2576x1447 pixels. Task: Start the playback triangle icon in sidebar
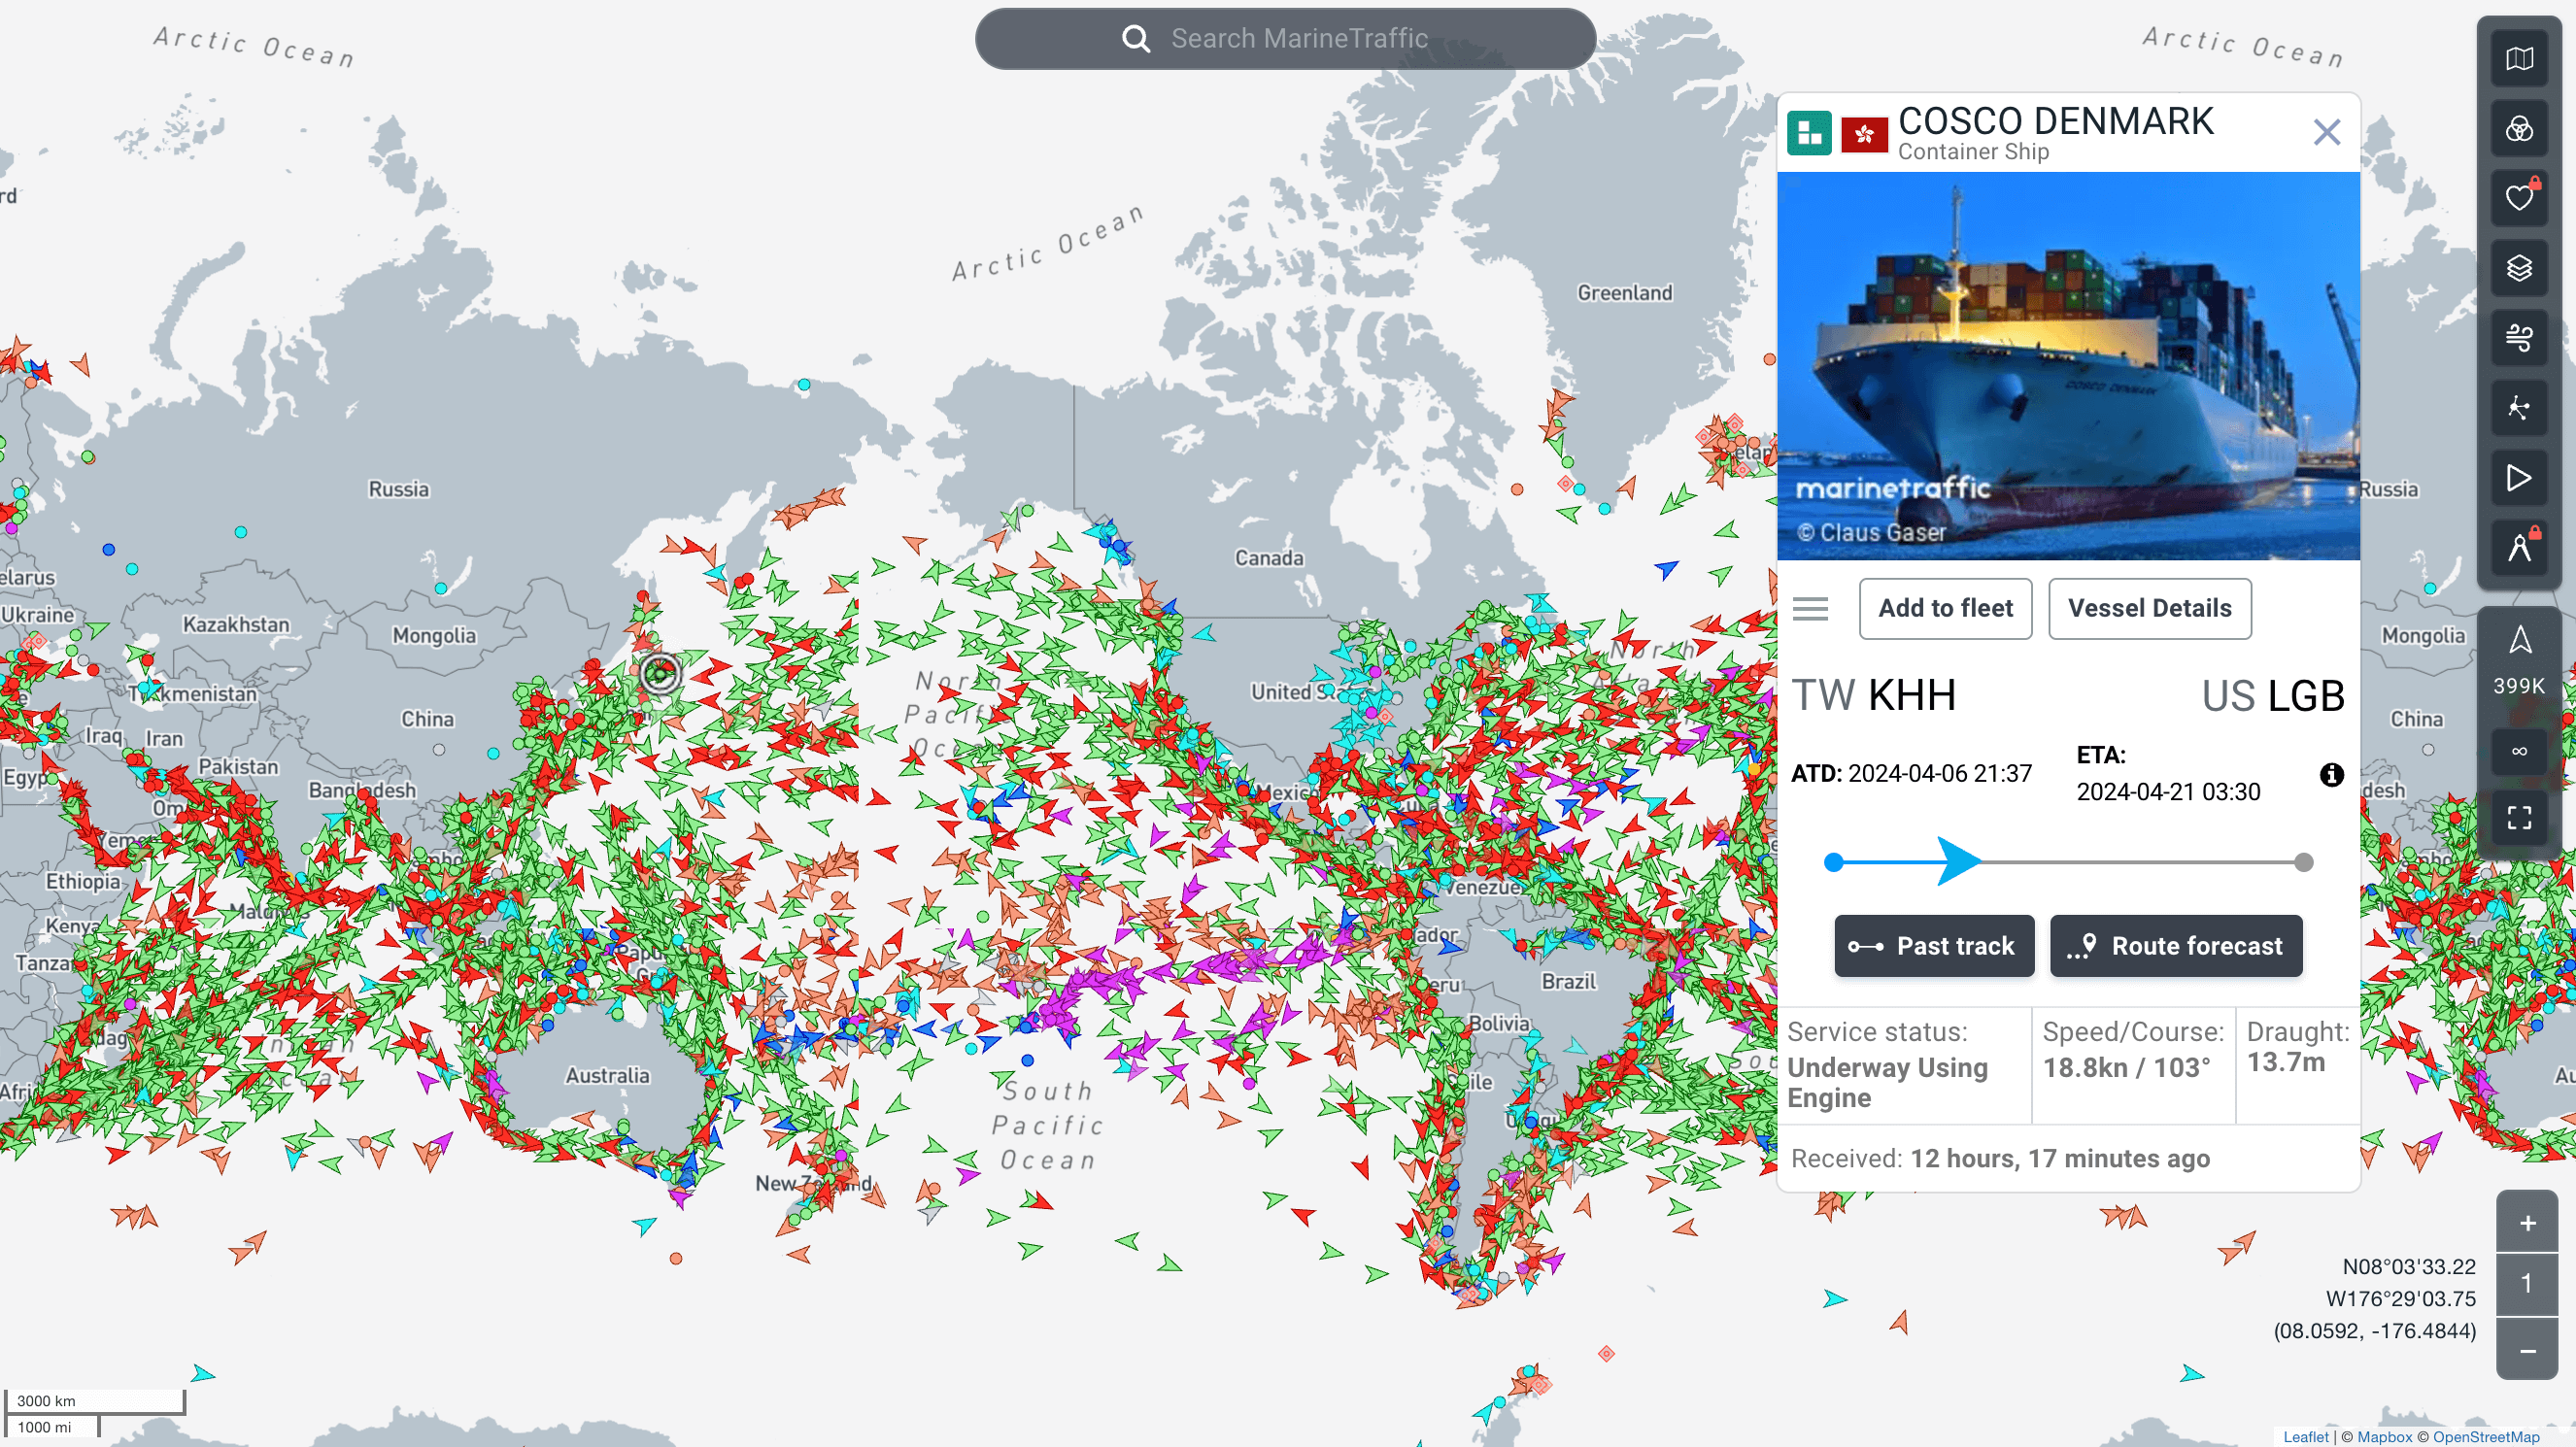tap(2519, 478)
